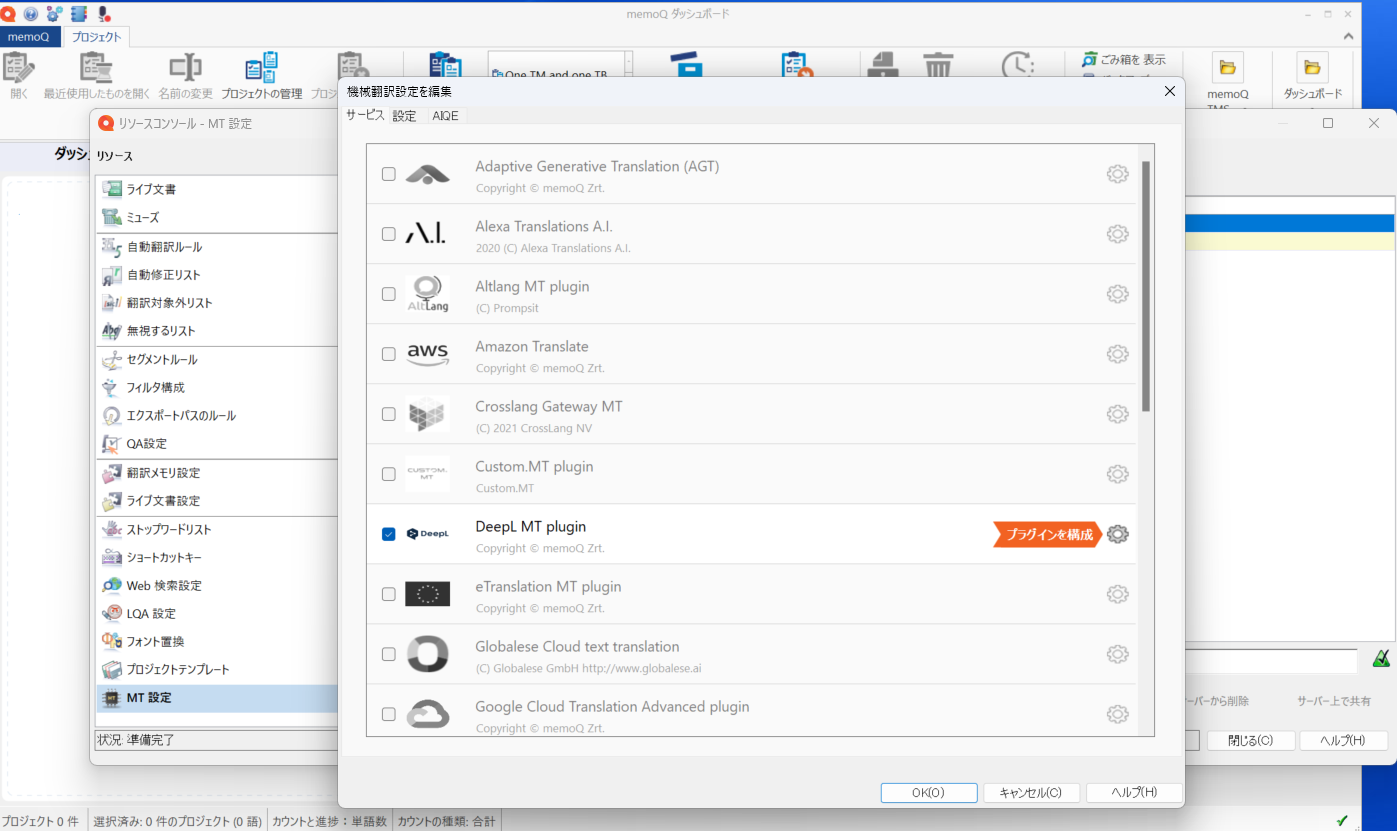
Task: Click ヘルプ(H) in MT settings dialog
Action: coord(1134,792)
